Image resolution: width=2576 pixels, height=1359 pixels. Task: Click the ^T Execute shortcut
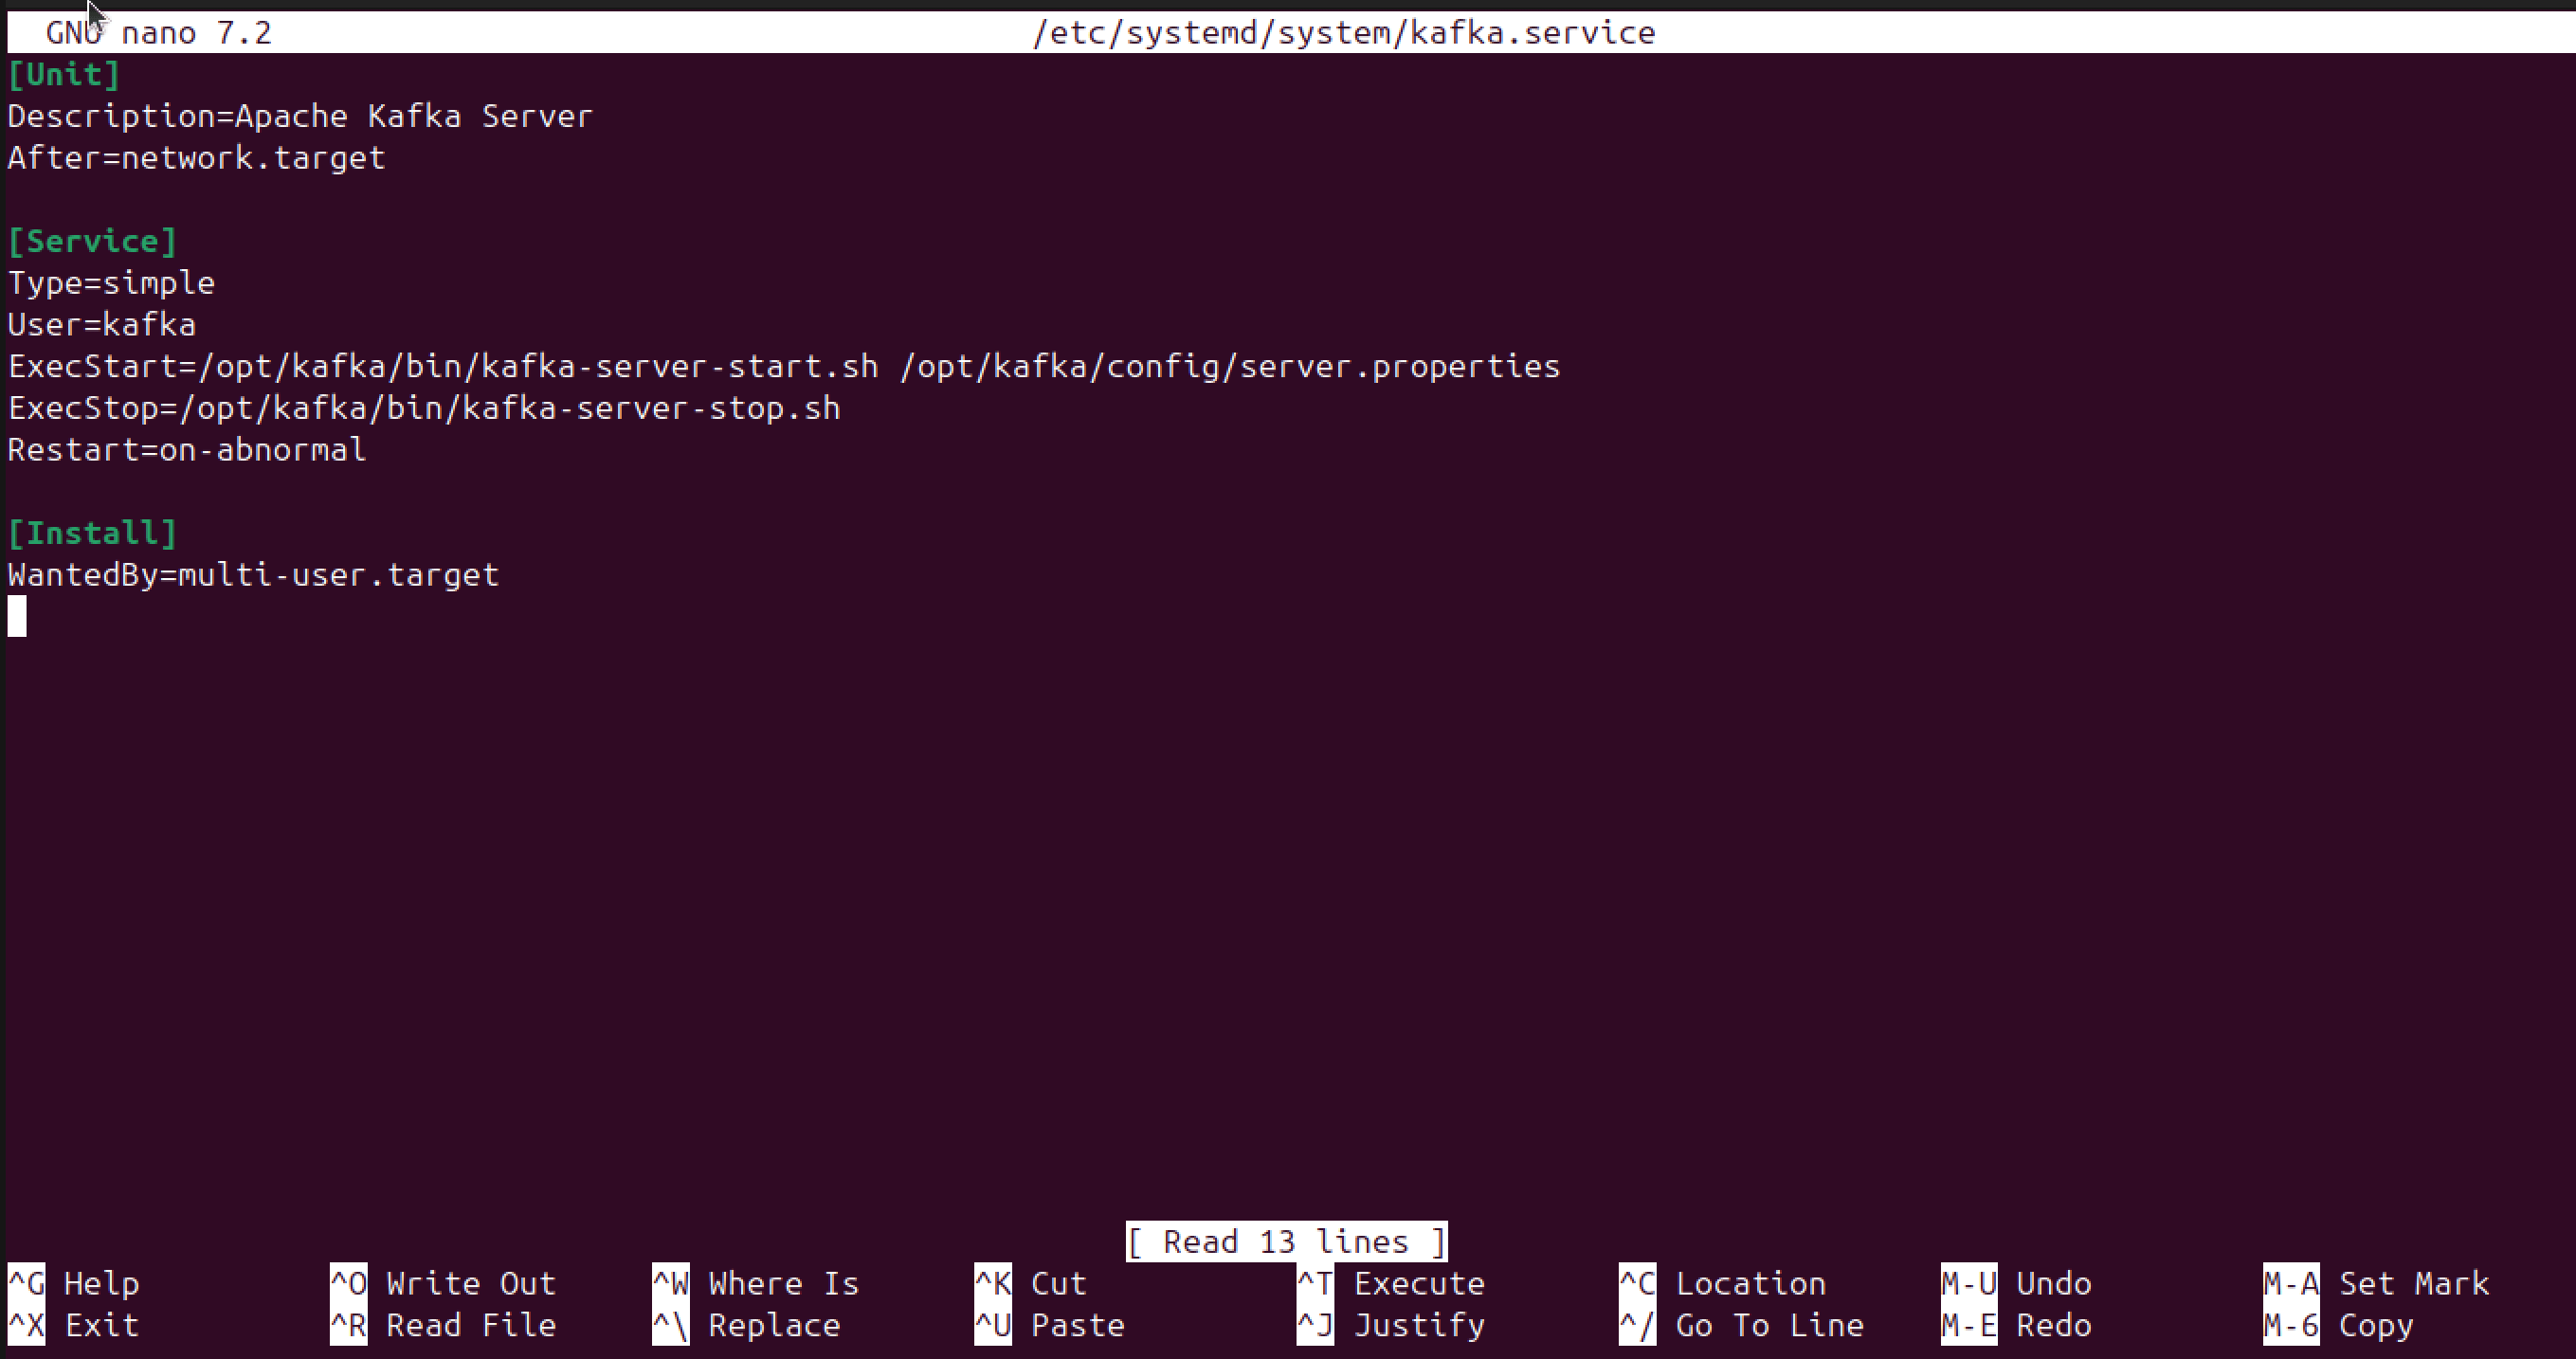(1391, 1283)
